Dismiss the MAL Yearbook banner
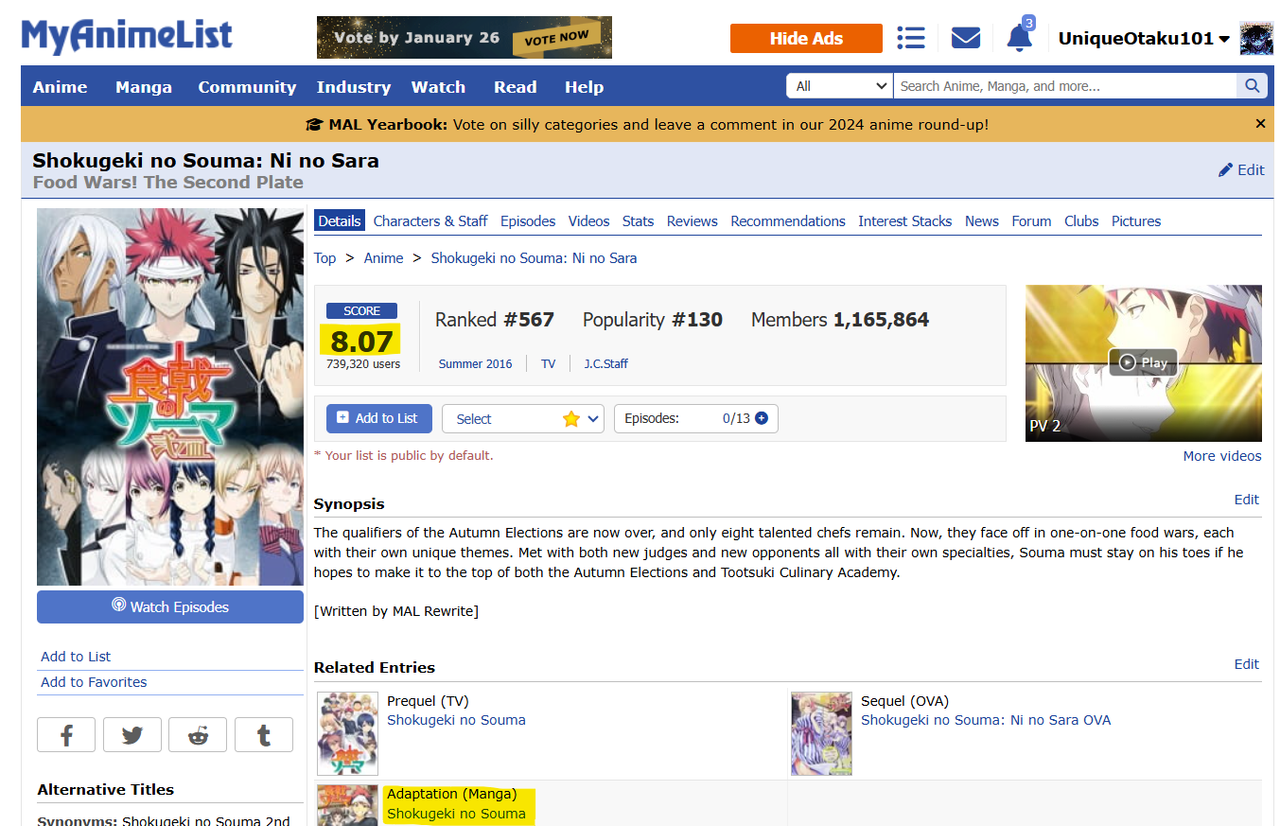 point(1260,124)
